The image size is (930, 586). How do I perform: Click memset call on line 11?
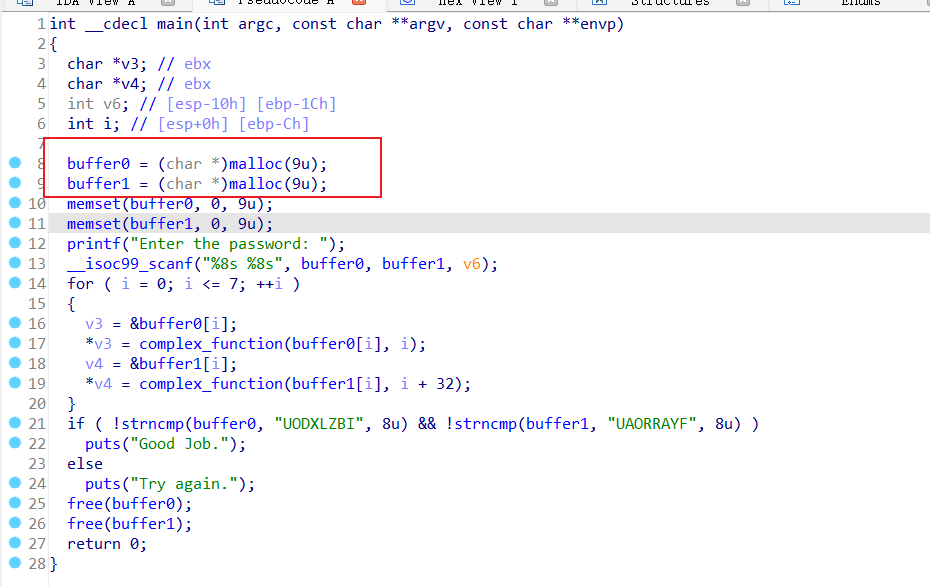click(94, 224)
